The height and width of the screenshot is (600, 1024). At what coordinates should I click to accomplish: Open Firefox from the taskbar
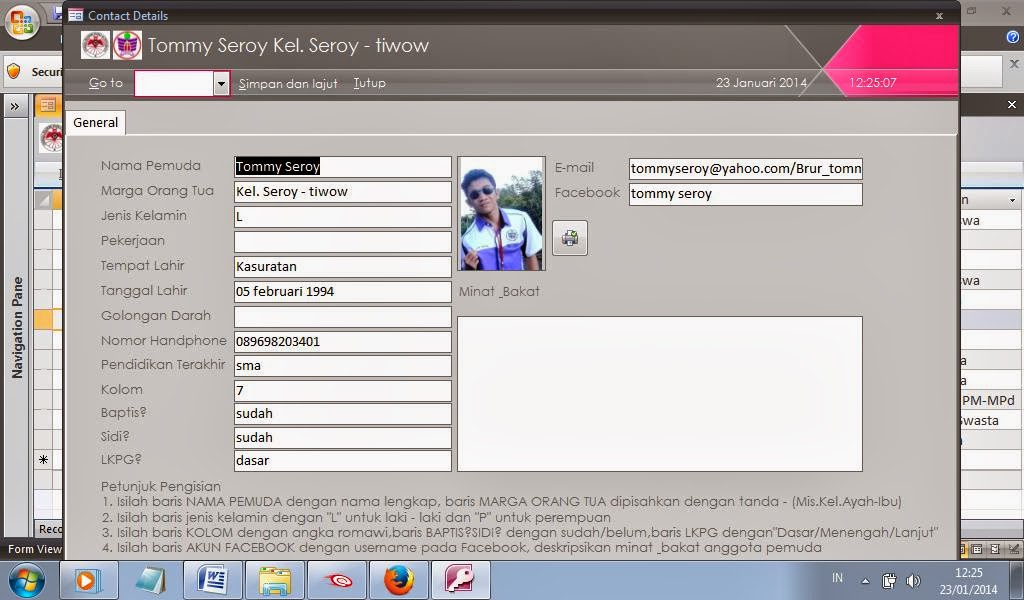click(x=399, y=579)
